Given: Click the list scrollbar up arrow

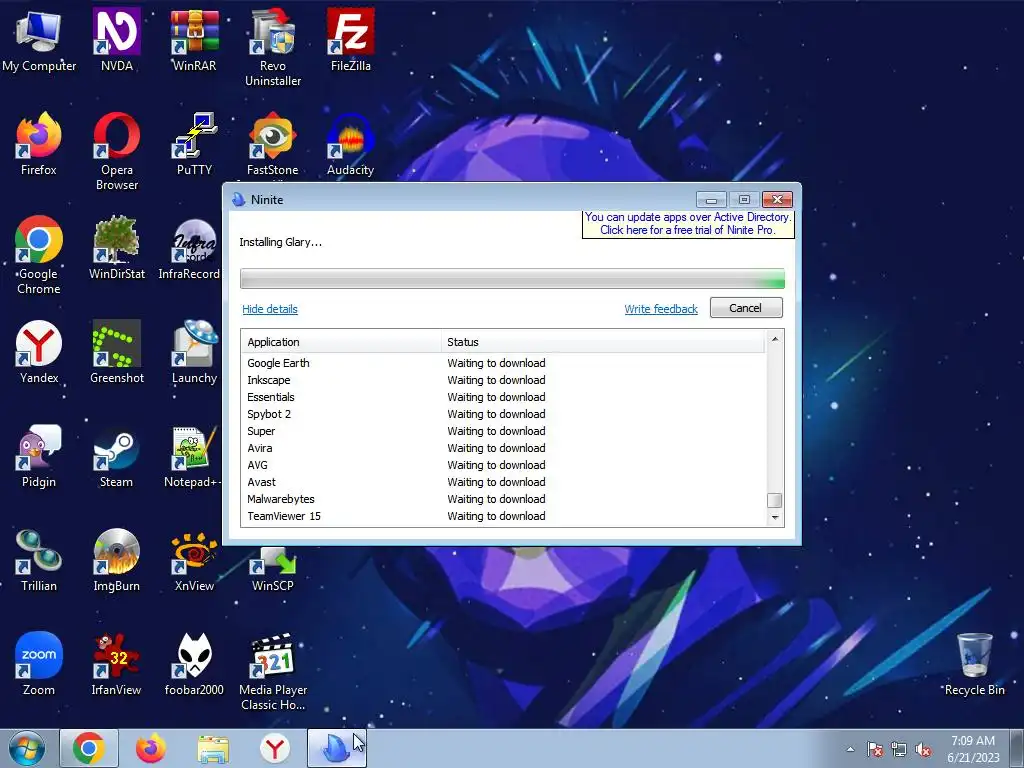Looking at the screenshot, I should pos(775,338).
